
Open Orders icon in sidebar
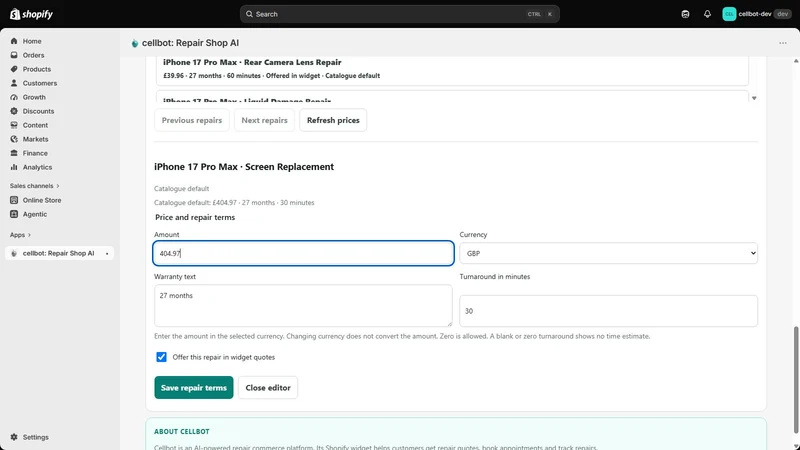(14, 55)
